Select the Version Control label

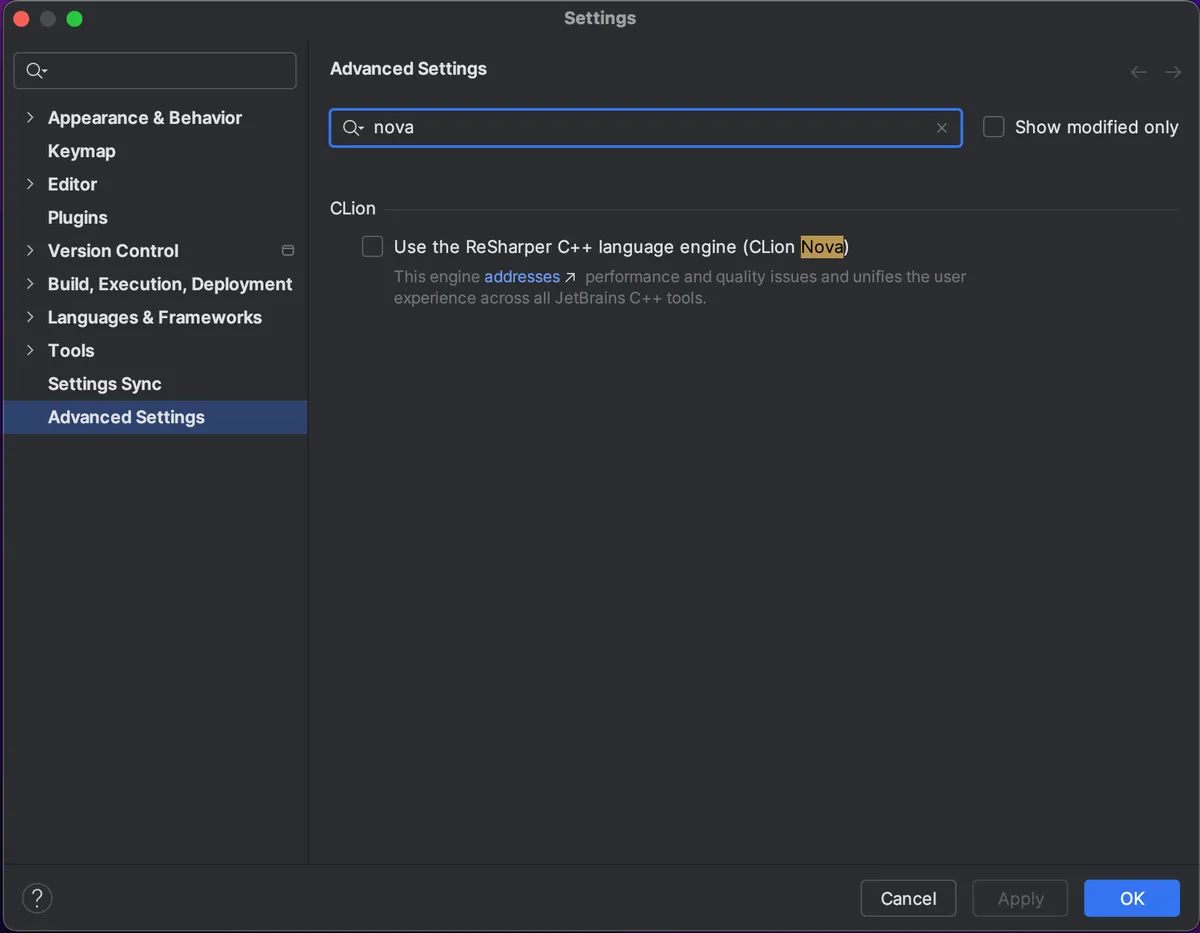click(x=113, y=250)
